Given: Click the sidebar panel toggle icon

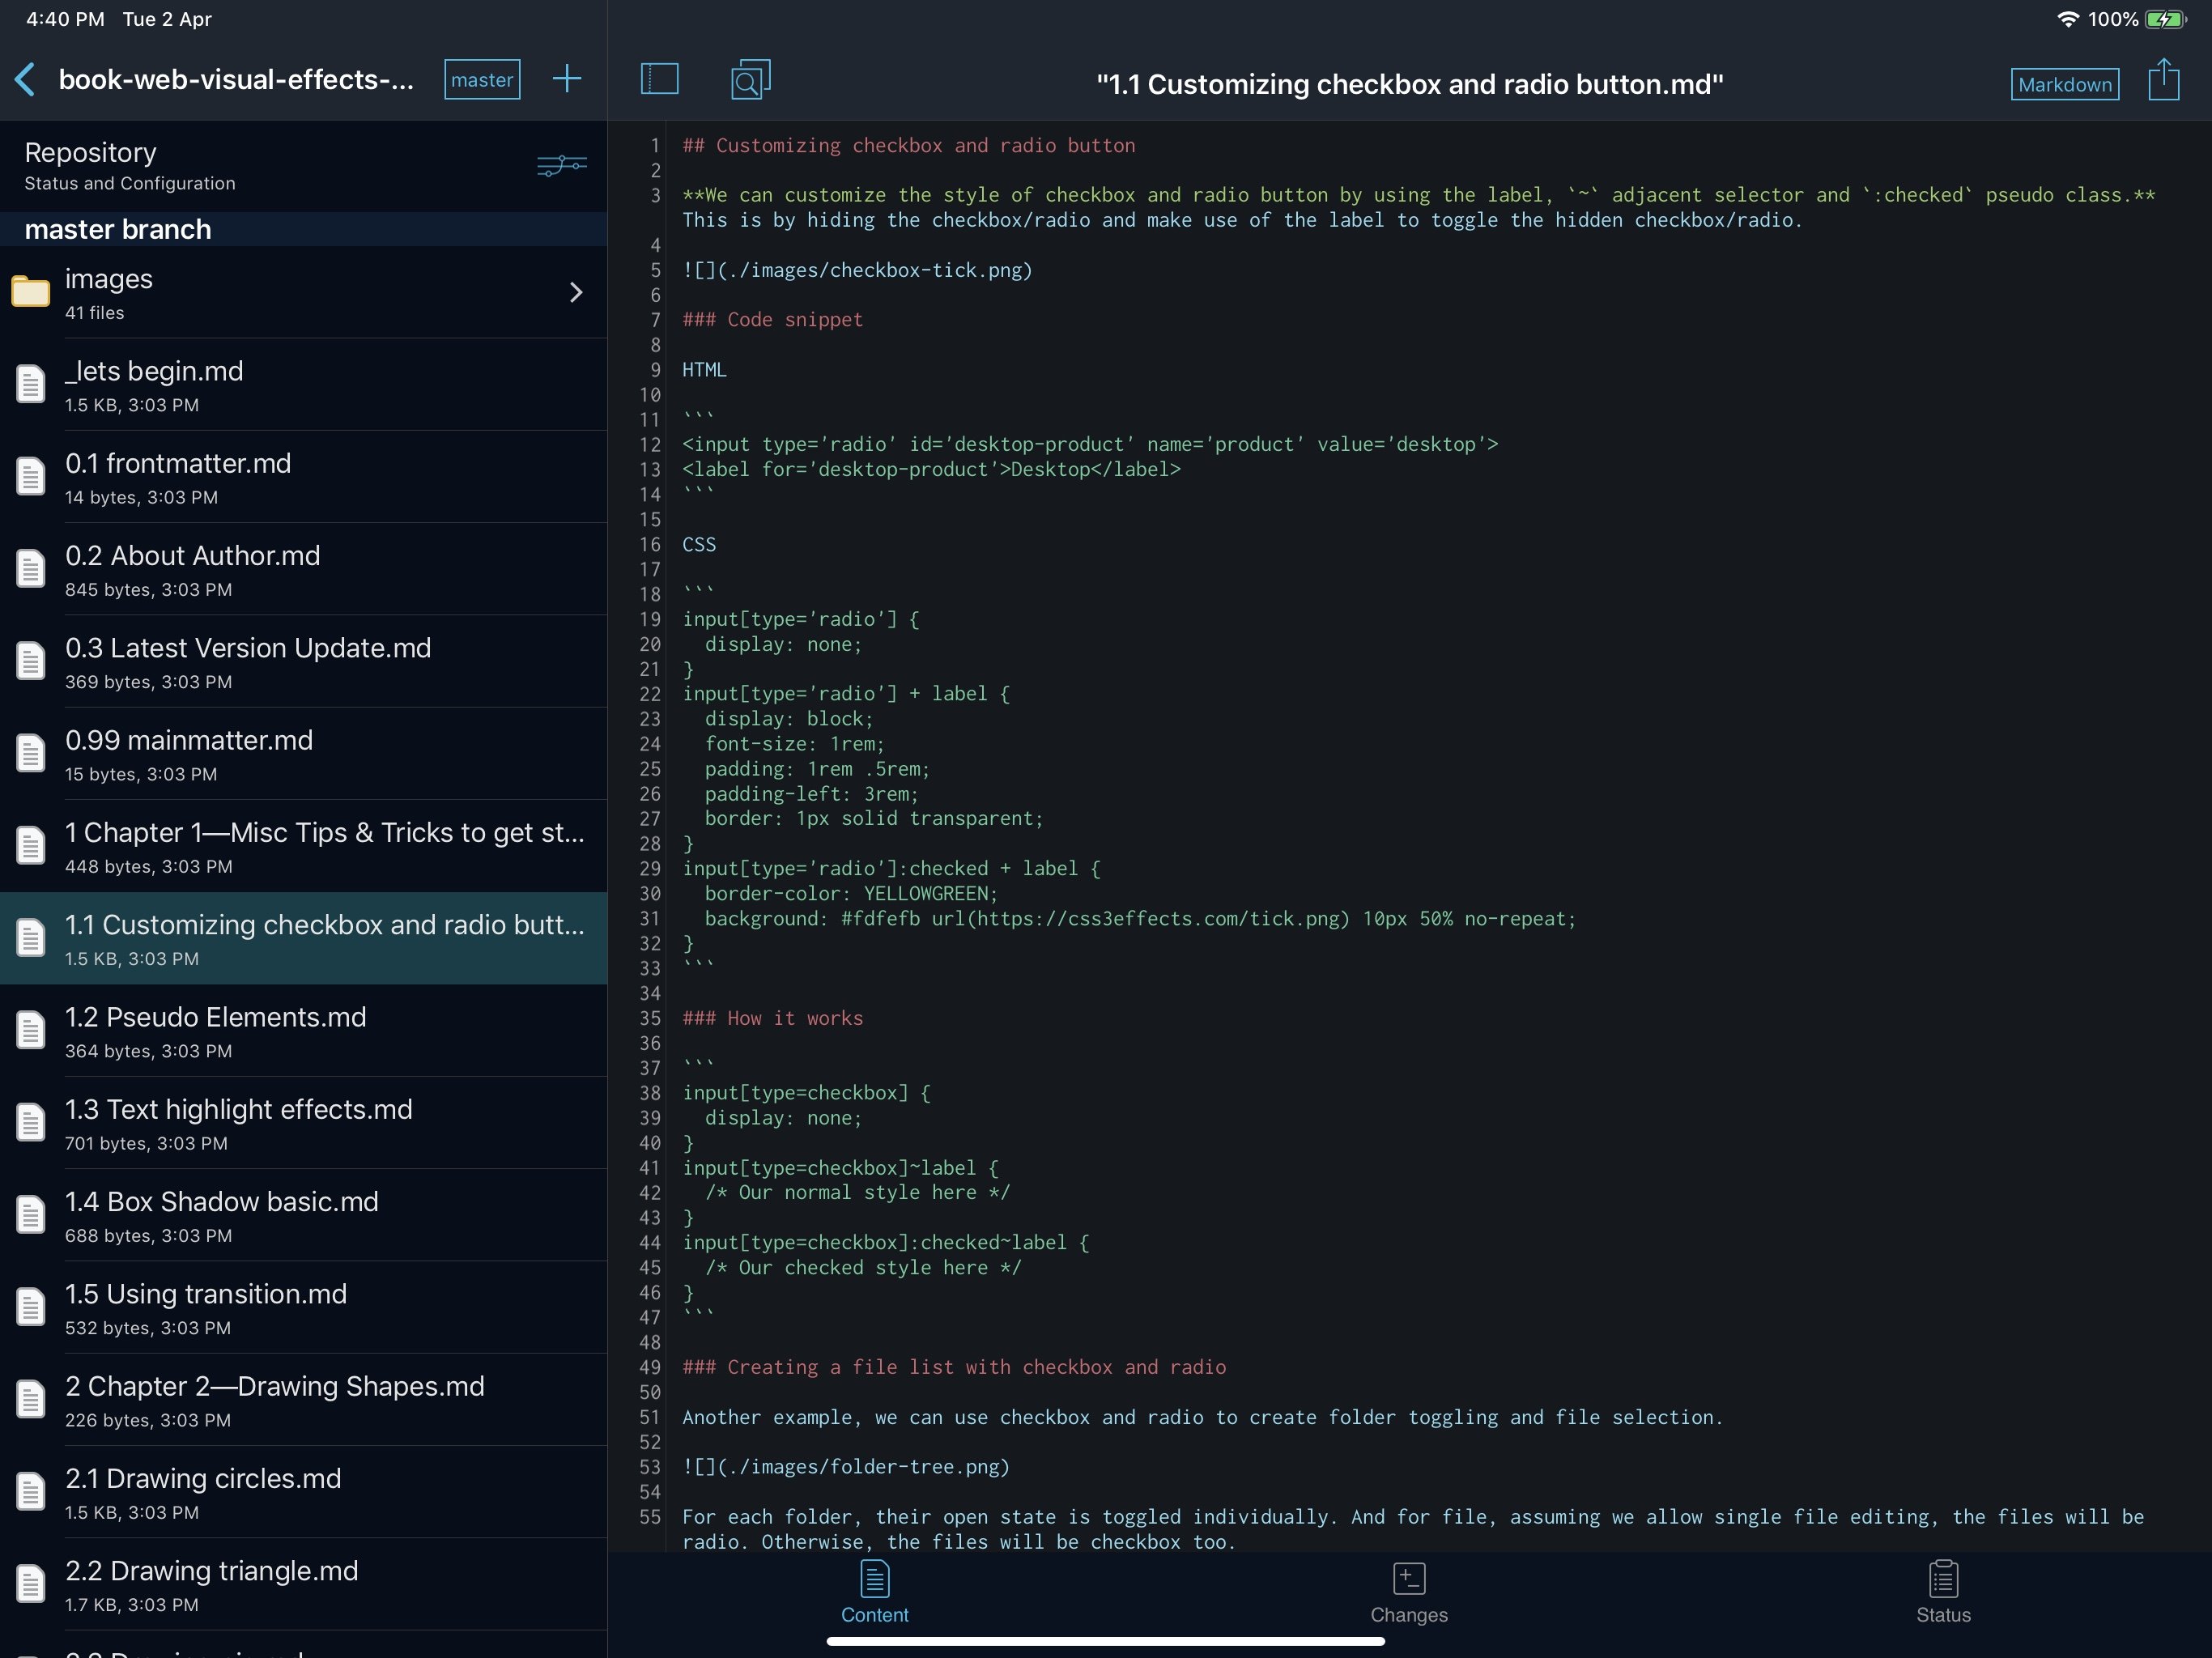Looking at the screenshot, I should click(x=658, y=80).
